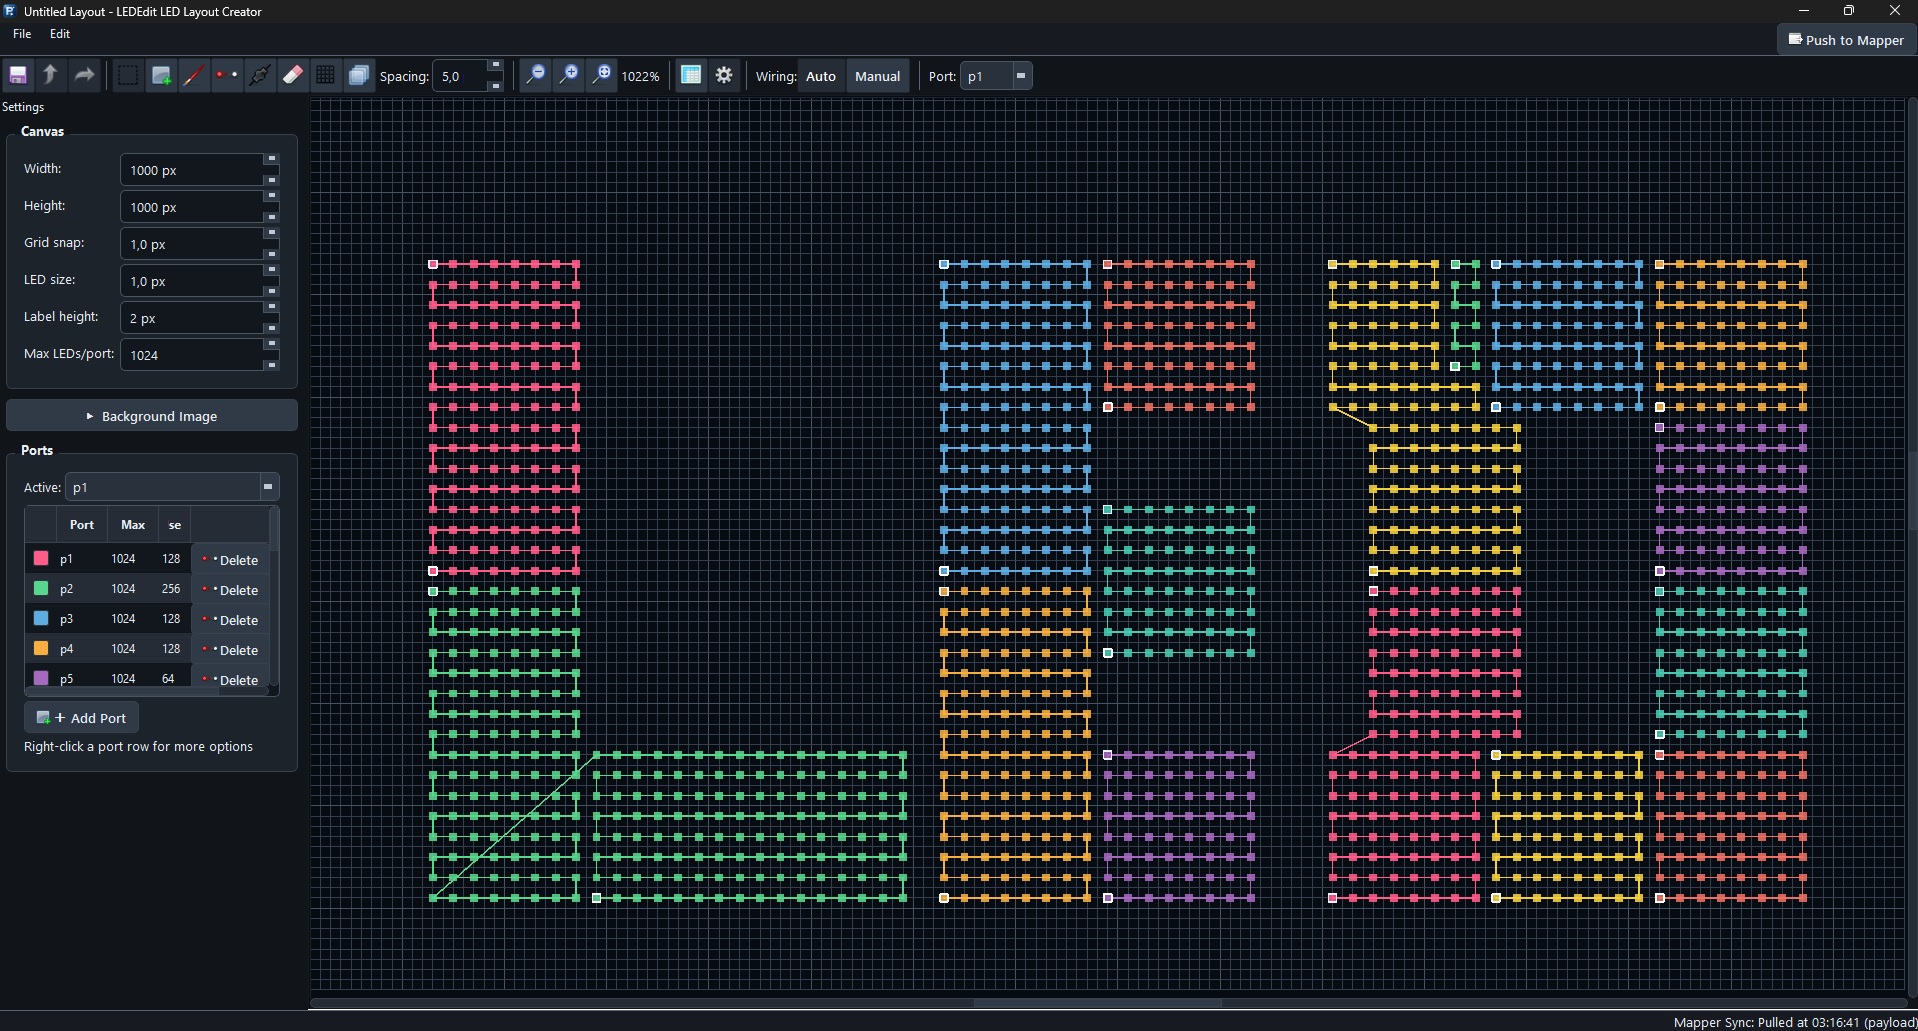Decrease Max LEDs/port with down stepper

click(271, 365)
